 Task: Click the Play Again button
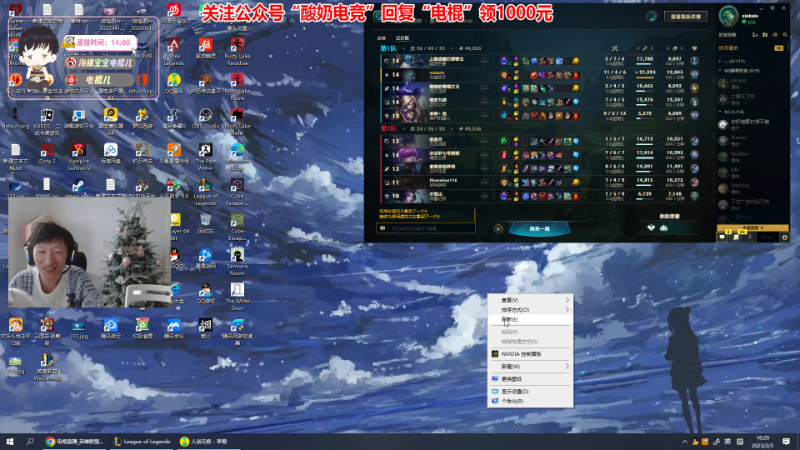pos(539,229)
